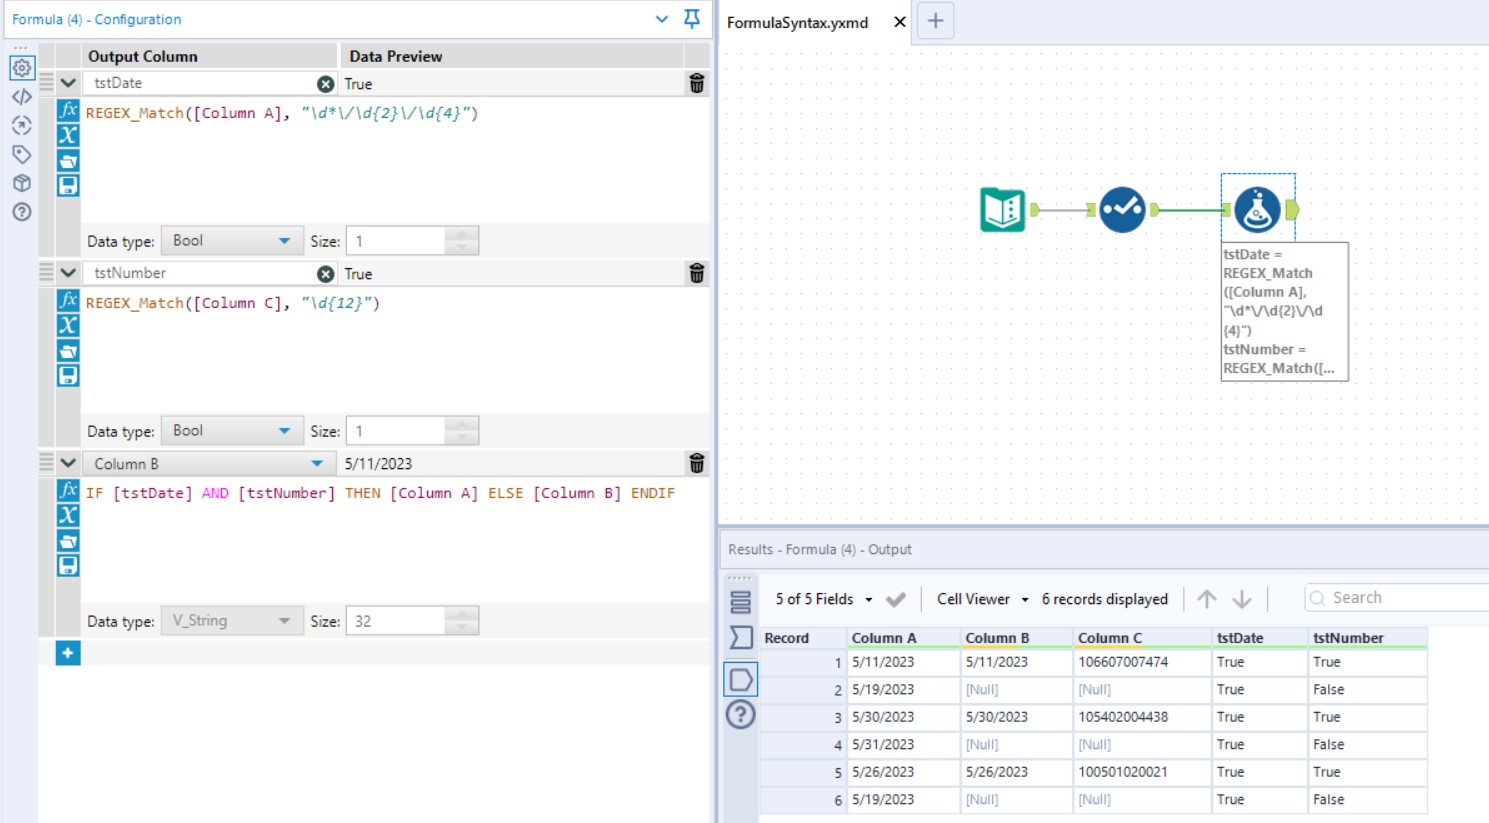Select the Formula tool on the workflow canvas
The width and height of the screenshot is (1489, 823).
[x=1258, y=210]
